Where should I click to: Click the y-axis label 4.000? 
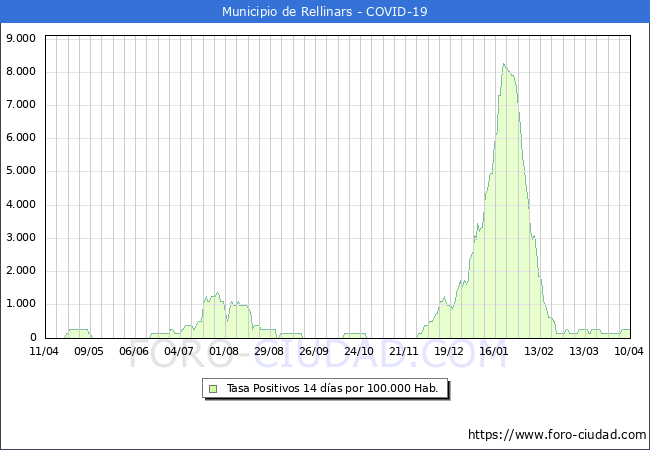[21, 204]
